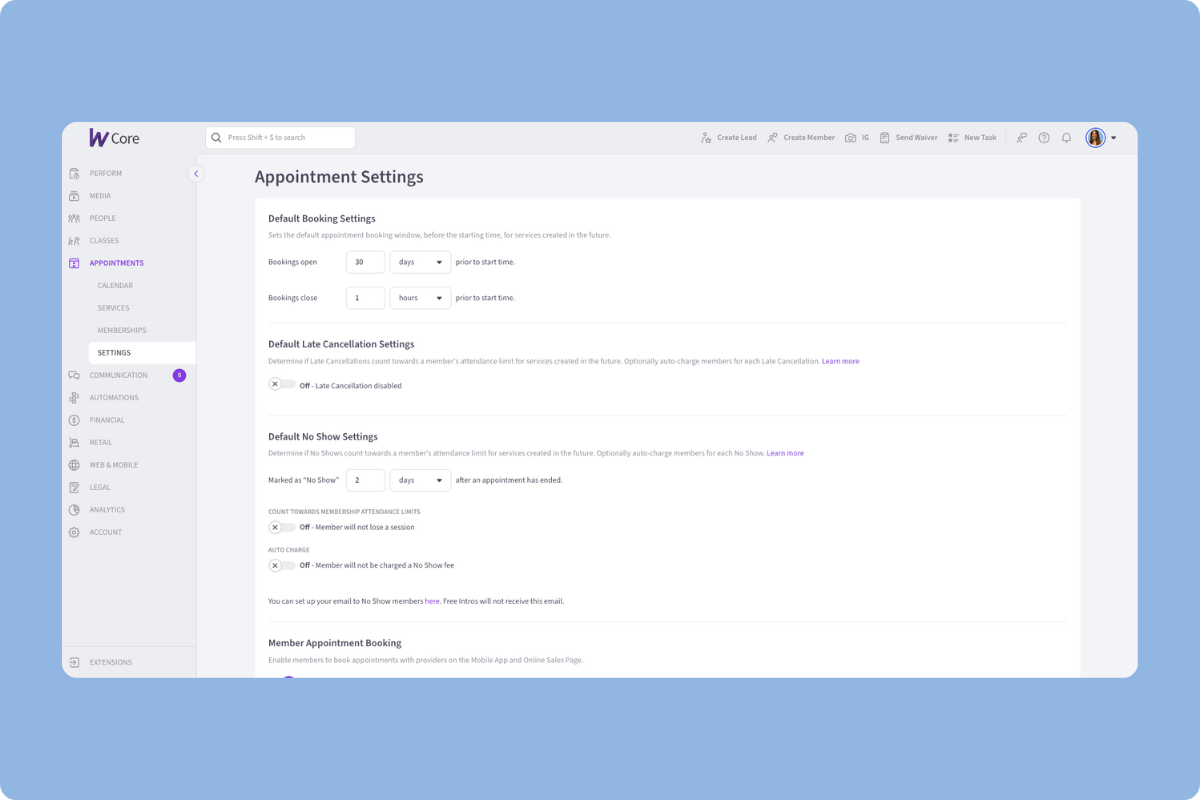Click the Learn more link for No Show settings

(x=786, y=452)
